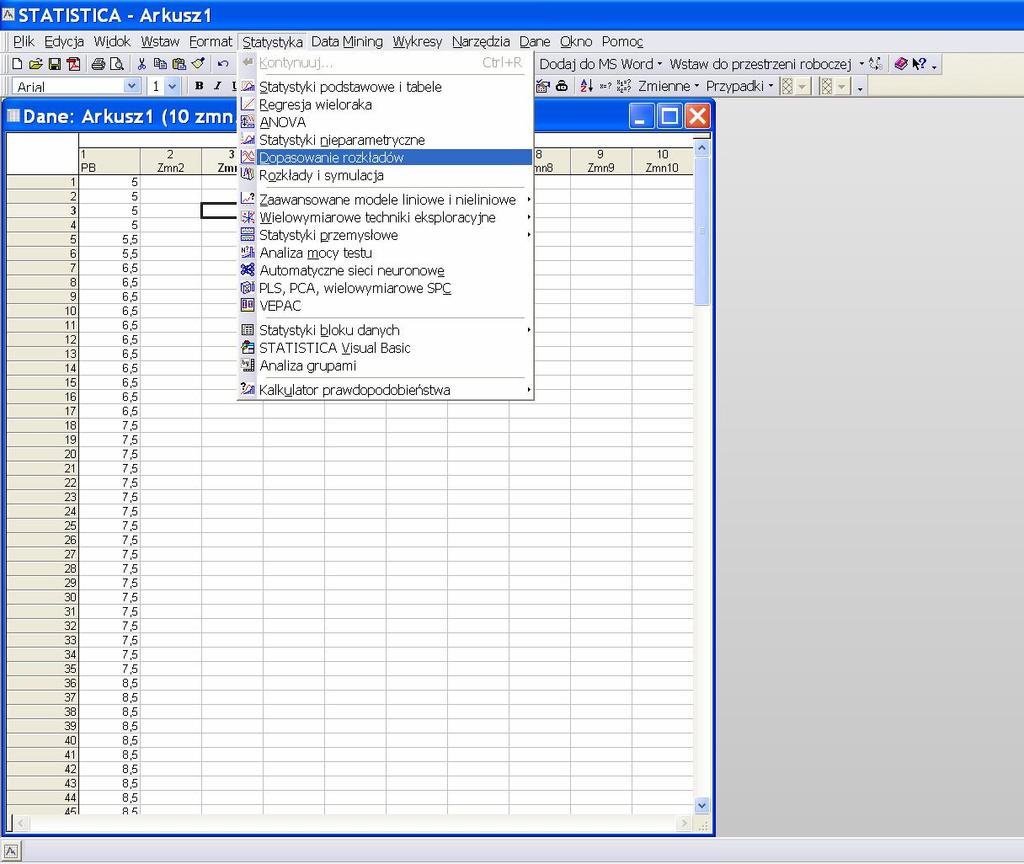Select Statystyki nieparametryczne

pyautogui.click(x=385, y=140)
